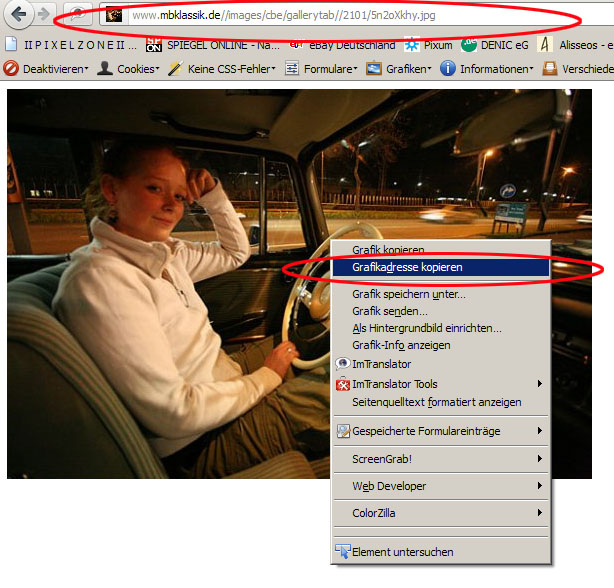Screen dimensions: 614x588
Task: Select Grafik-Info anzeigen
Action: pos(441,345)
